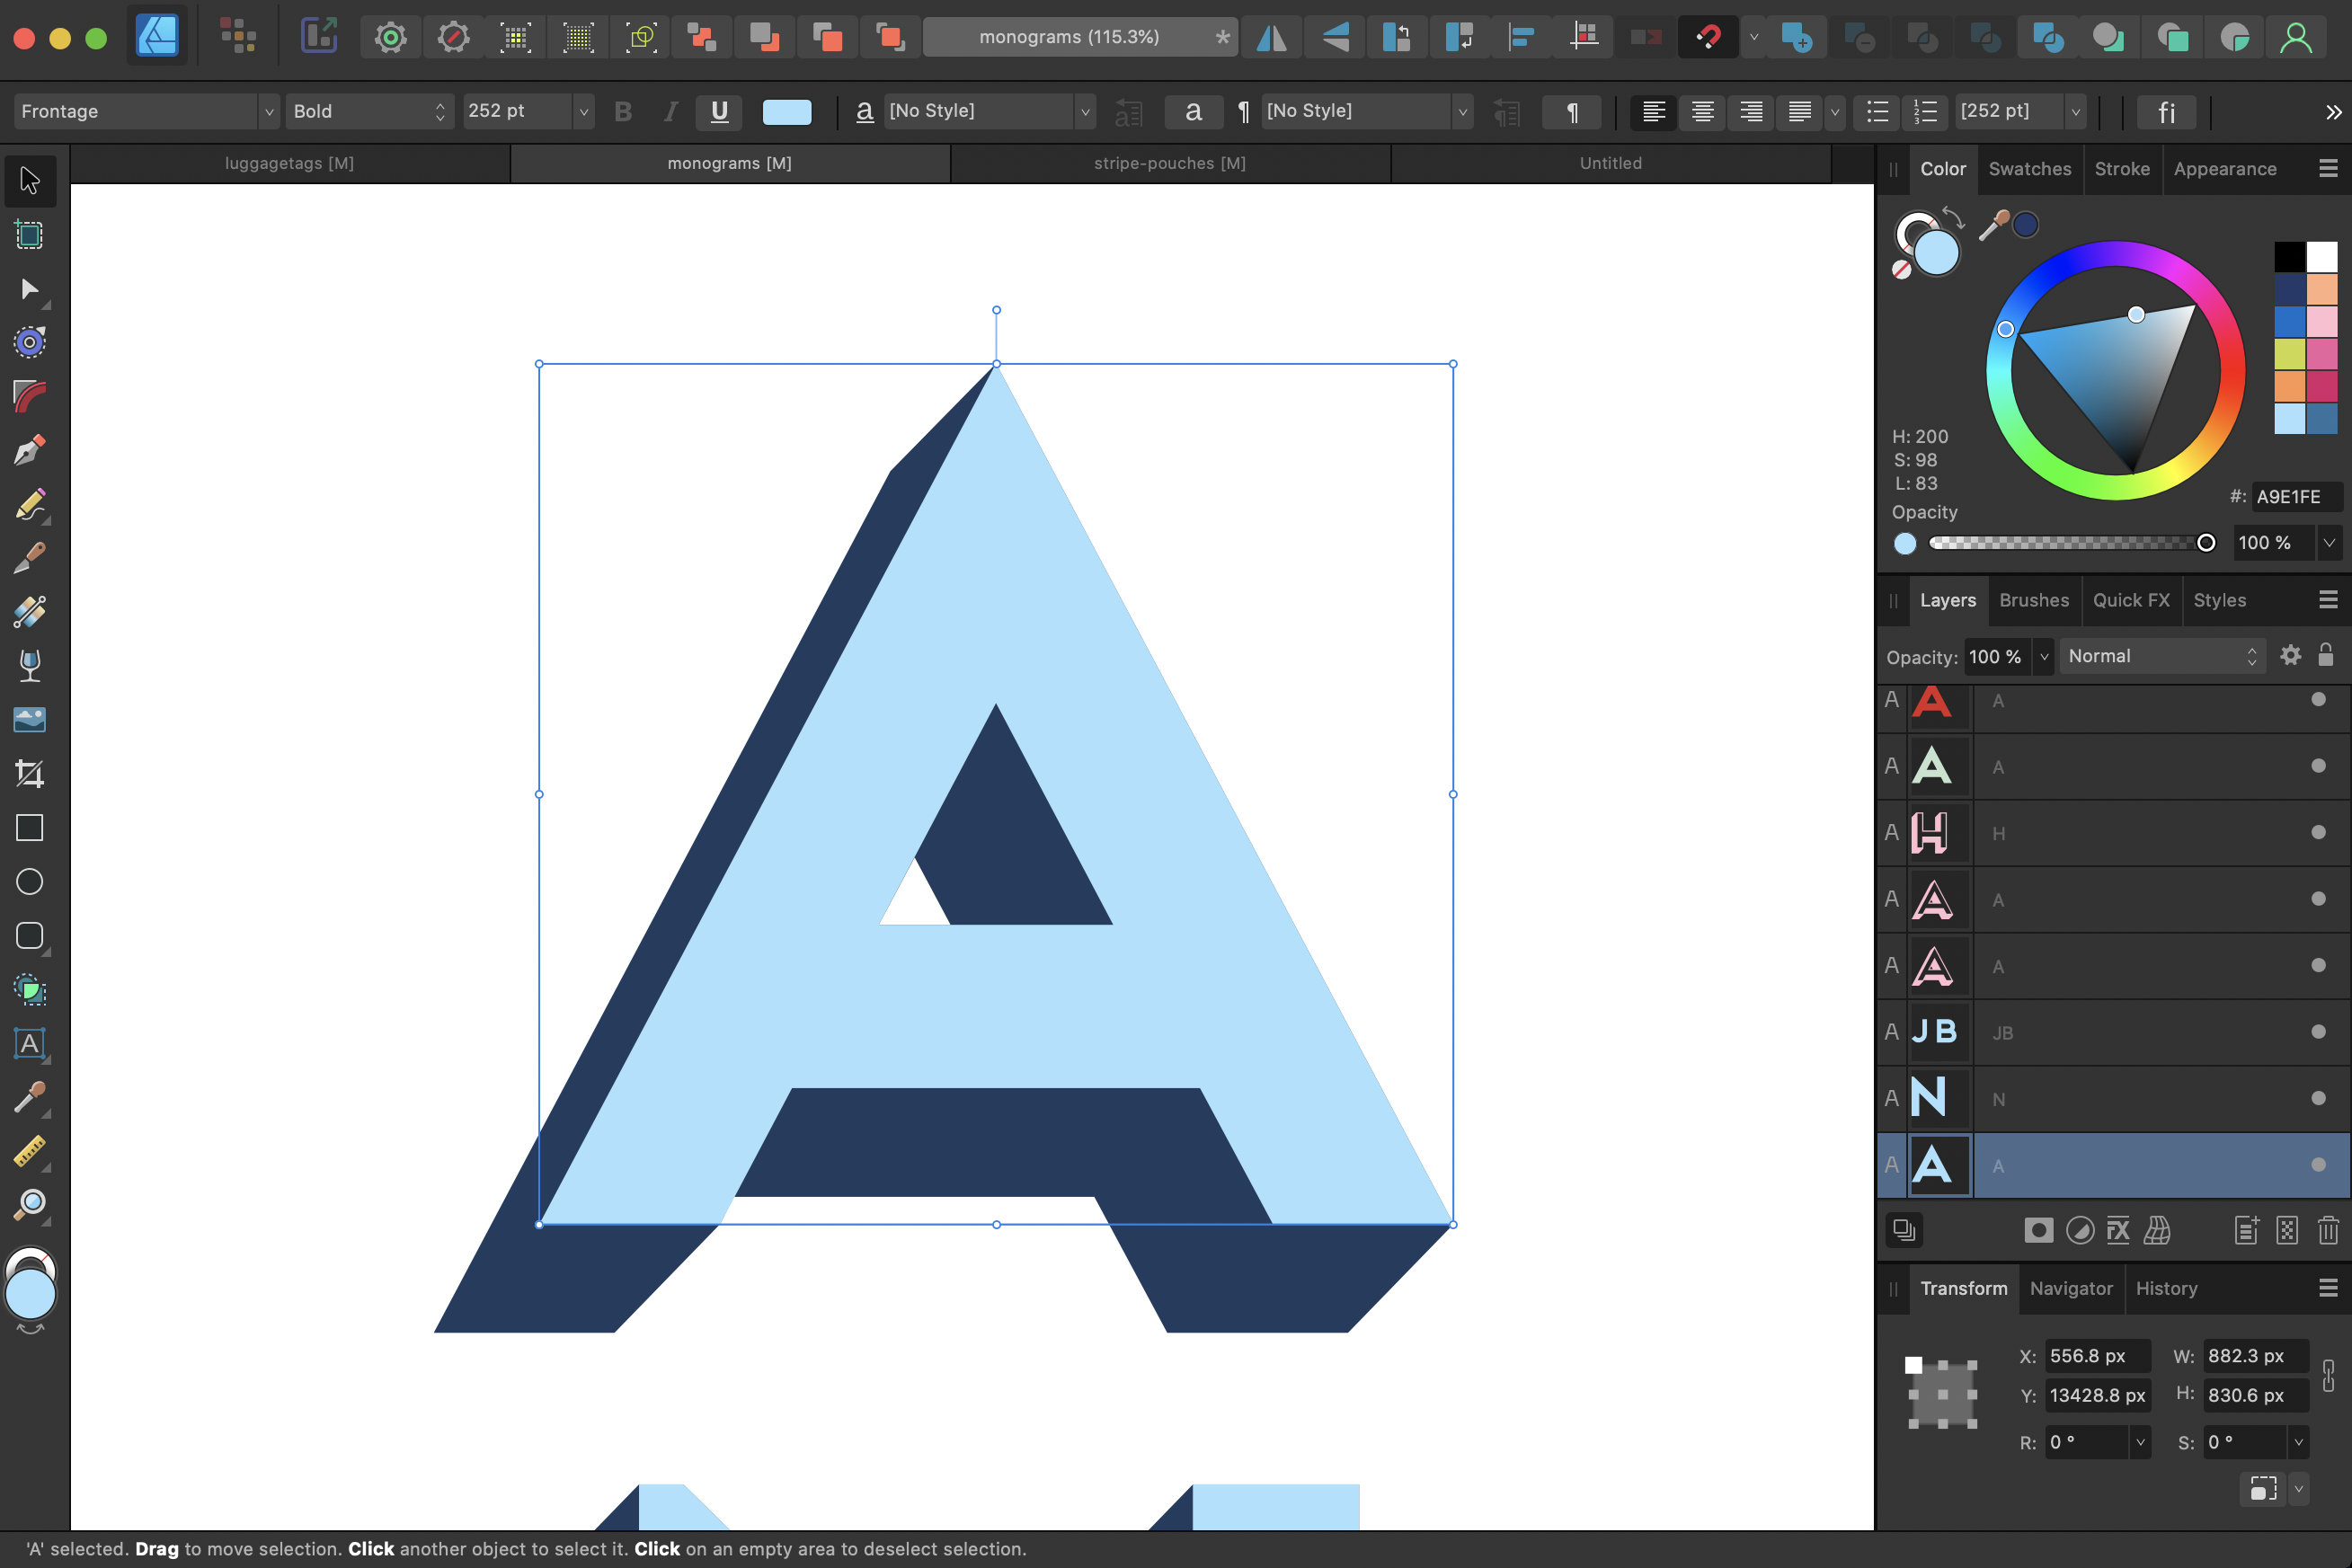Image resolution: width=2352 pixels, height=1568 pixels.
Task: Click the Delete Layer trash icon
Action: tap(2328, 1231)
